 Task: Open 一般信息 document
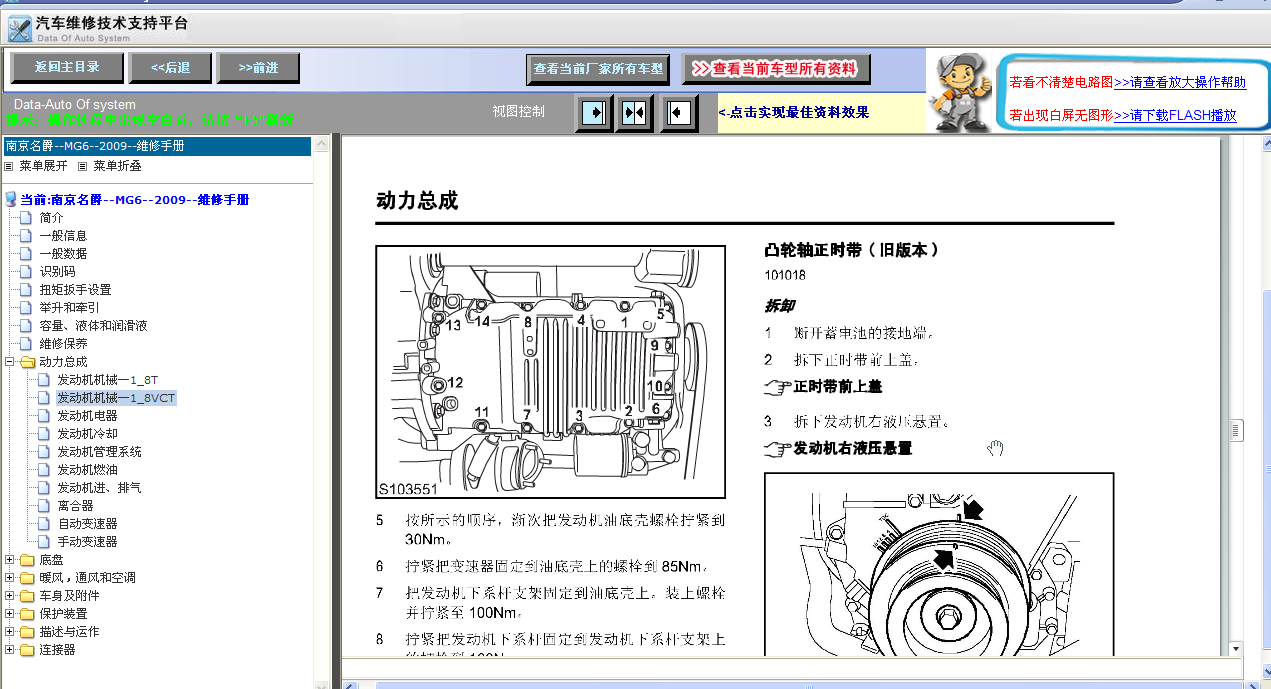coord(63,236)
